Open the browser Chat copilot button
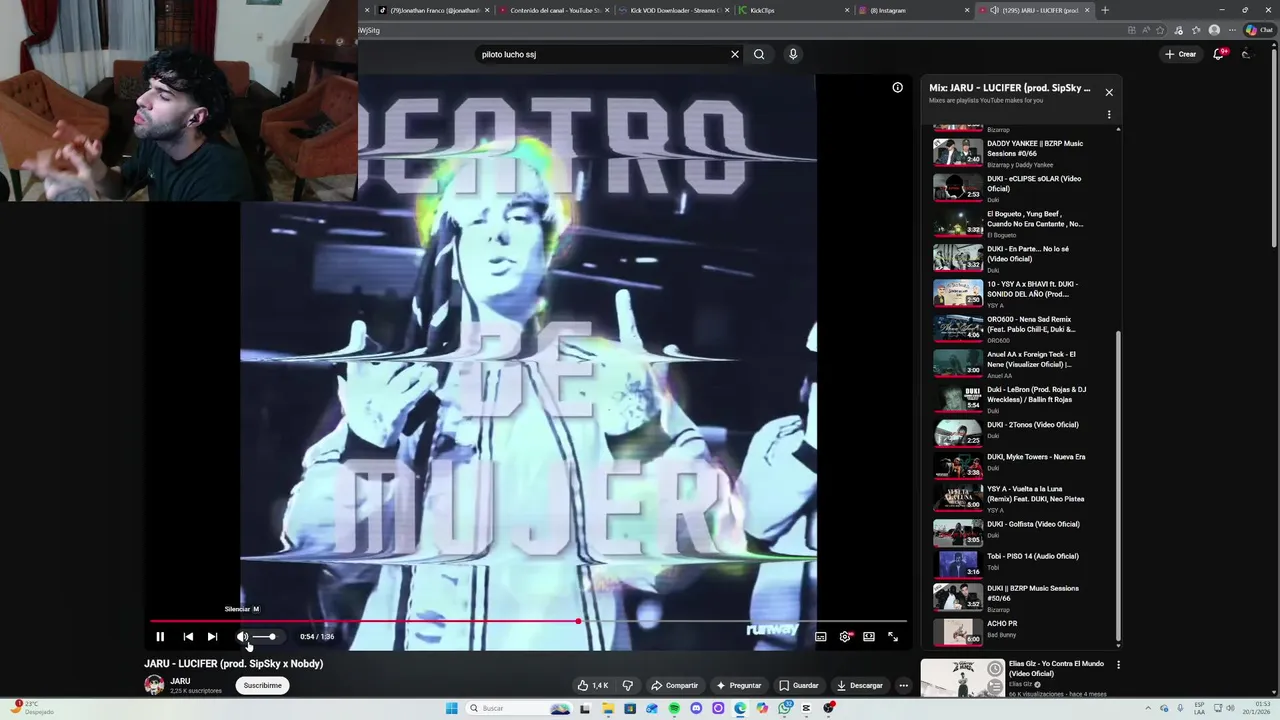 click(1258, 30)
